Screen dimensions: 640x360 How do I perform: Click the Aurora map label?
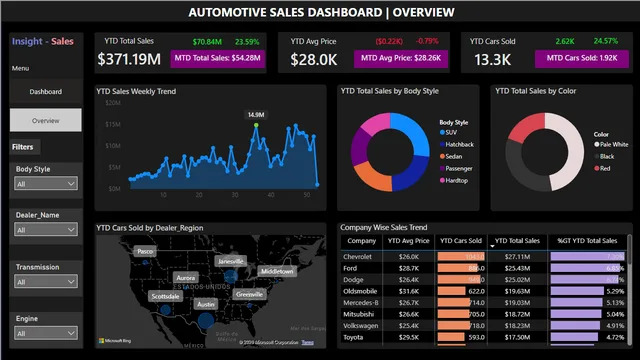186,278
